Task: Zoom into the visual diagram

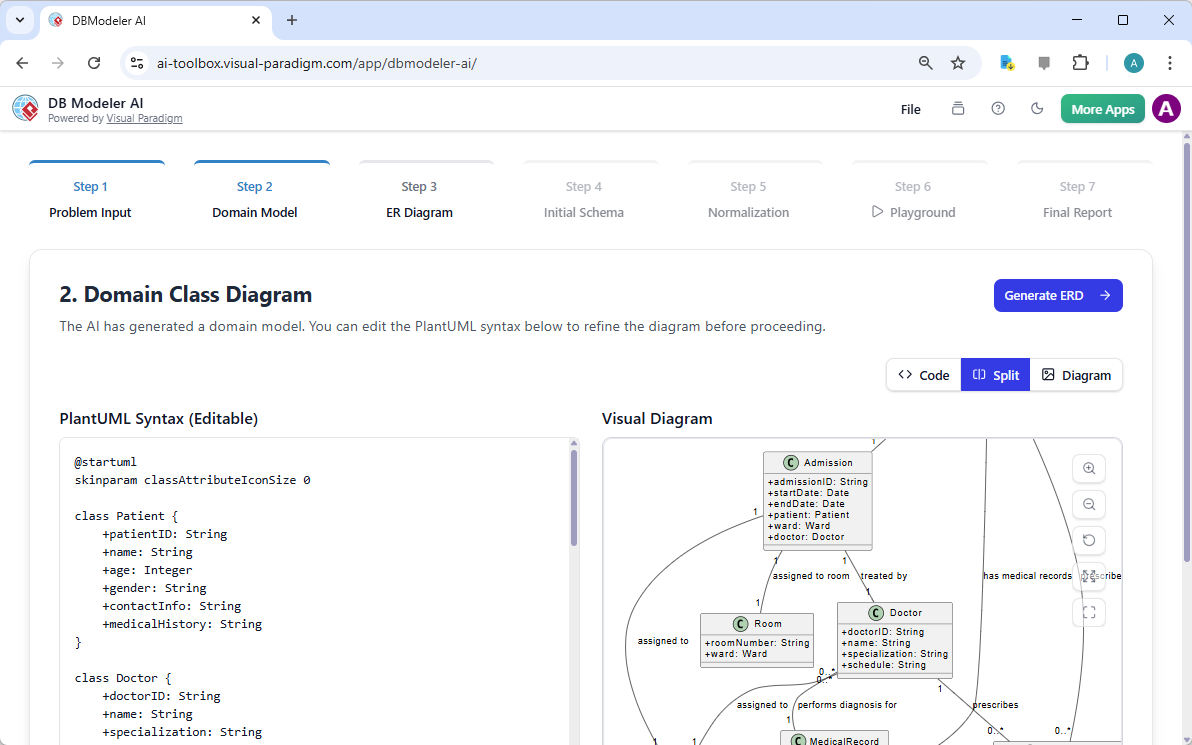Action: coord(1088,468)
